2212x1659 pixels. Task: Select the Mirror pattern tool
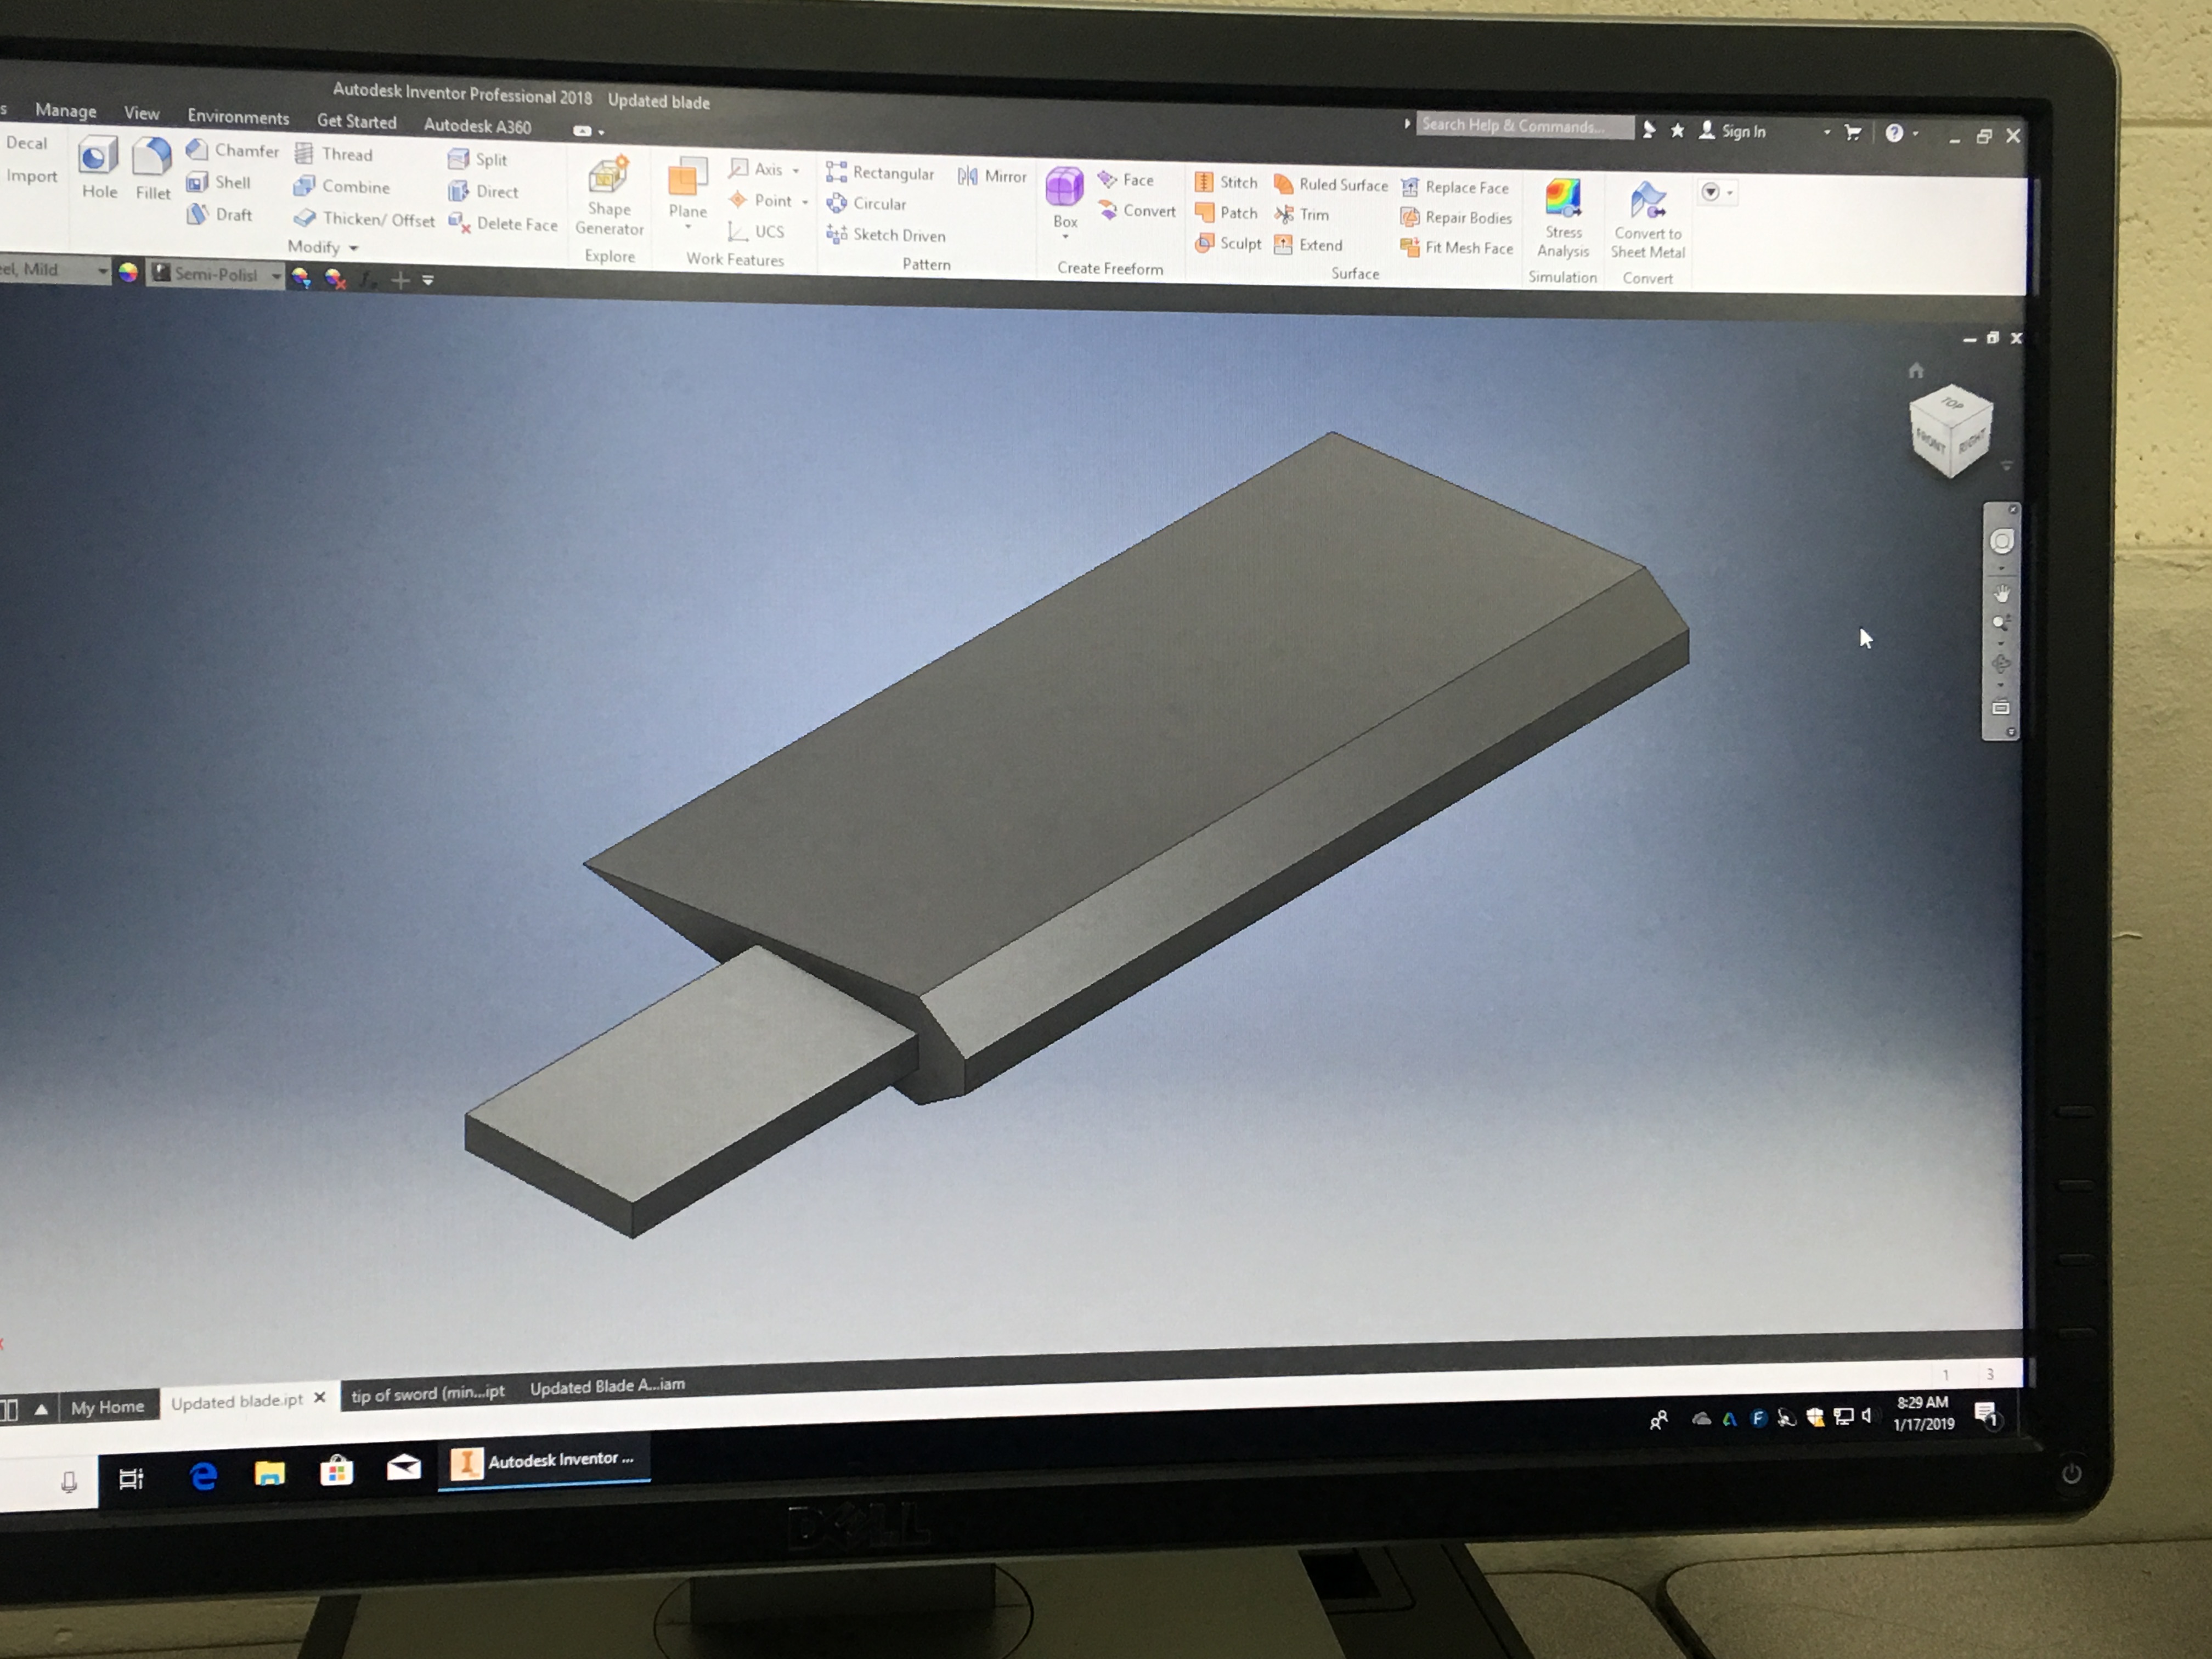(x=992, y=176)
